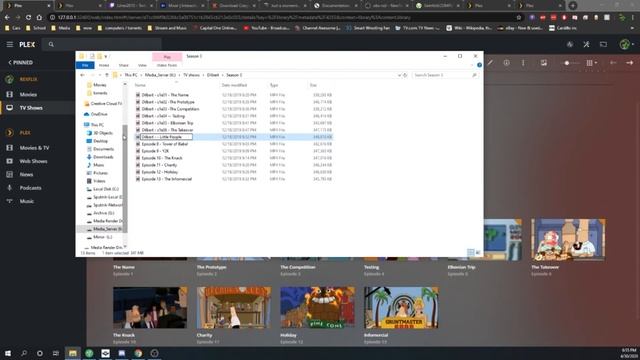Click the Explorer help icon

[x=479, y=65]
